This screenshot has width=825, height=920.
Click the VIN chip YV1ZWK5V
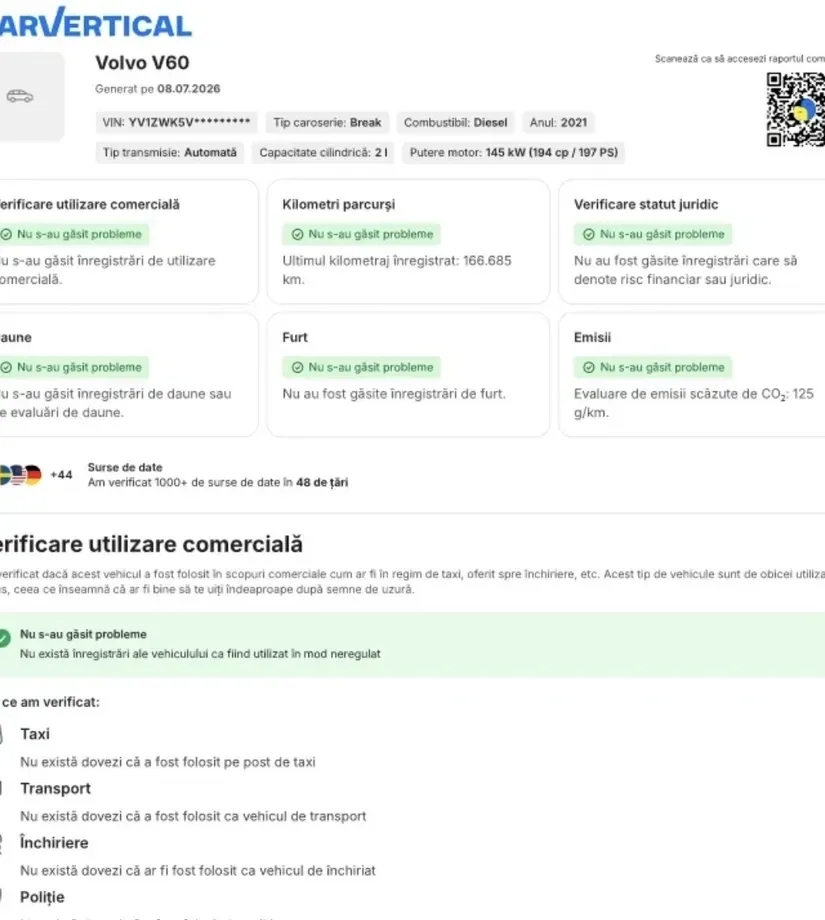[x=176, y=123]
